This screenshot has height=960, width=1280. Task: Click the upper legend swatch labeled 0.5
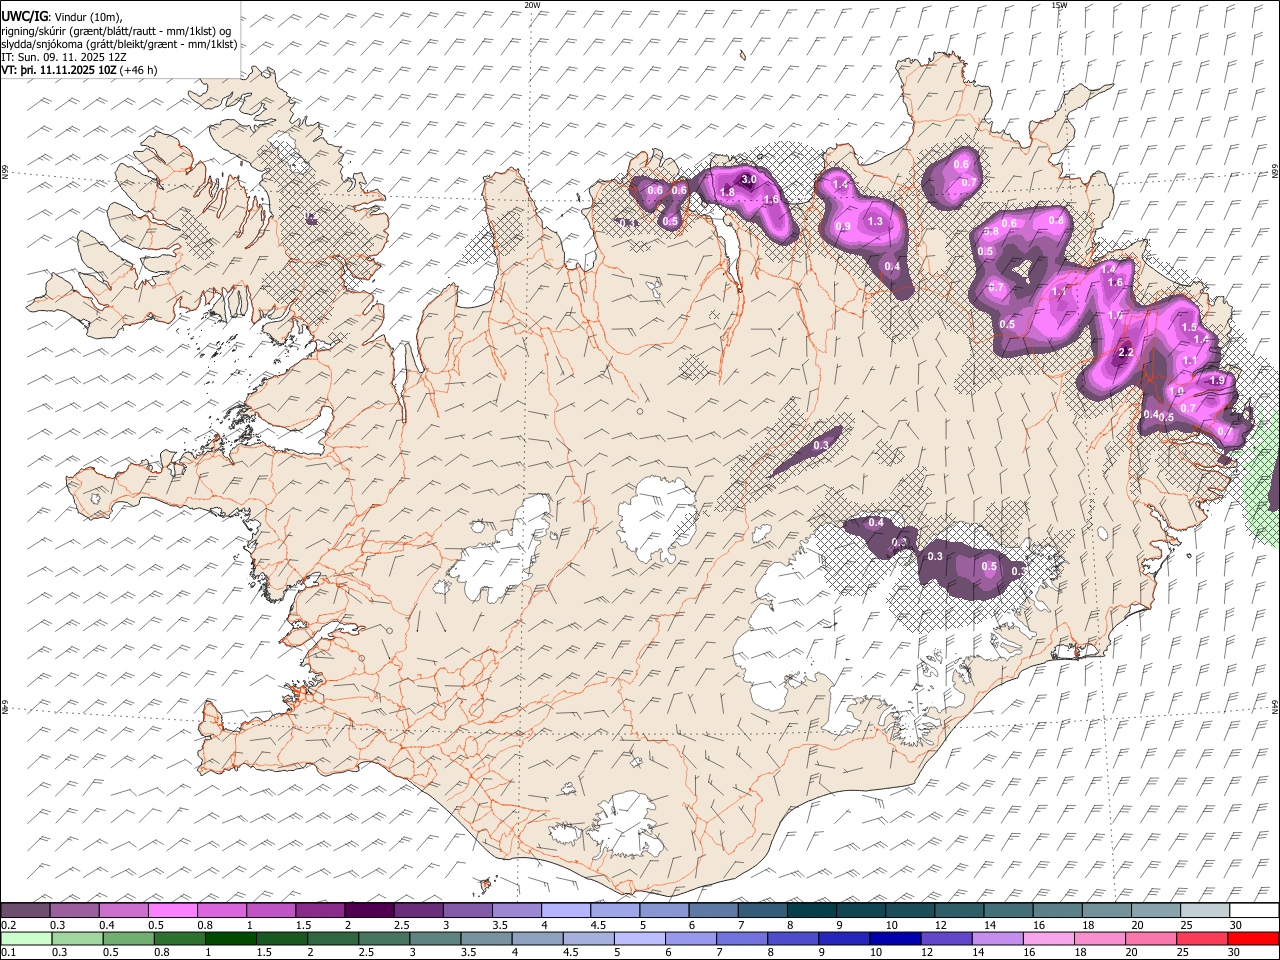click(173, 911)
